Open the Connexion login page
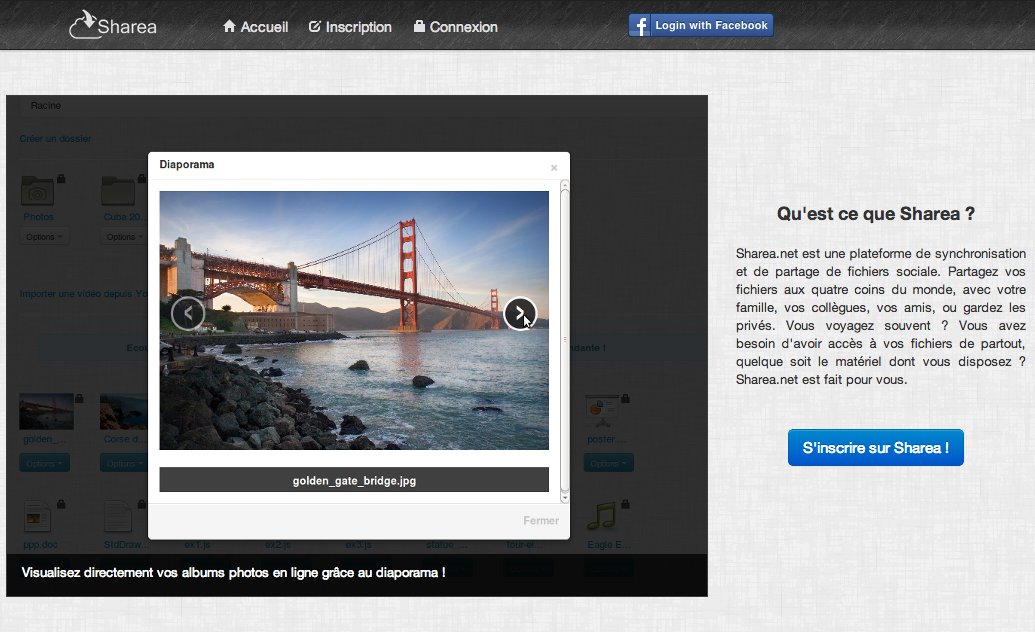This screenshot has width=1035, height=632. point(455,27)
